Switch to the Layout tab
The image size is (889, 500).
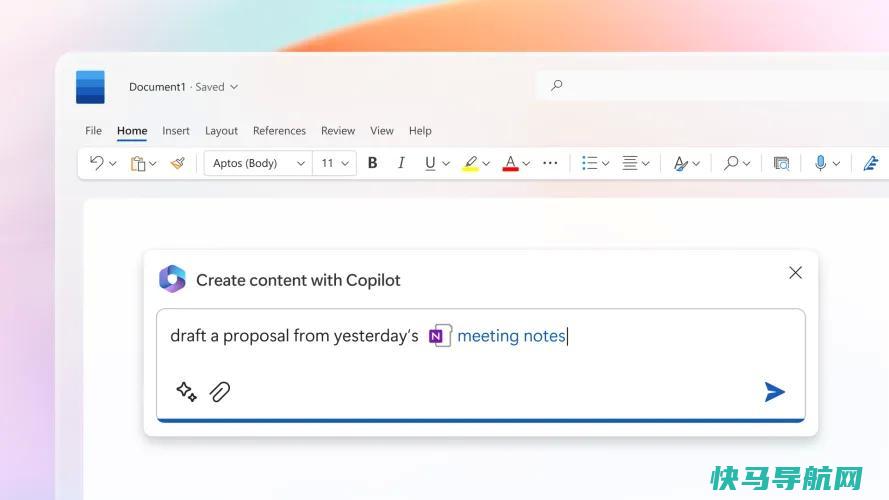click(x=221, y=131)
